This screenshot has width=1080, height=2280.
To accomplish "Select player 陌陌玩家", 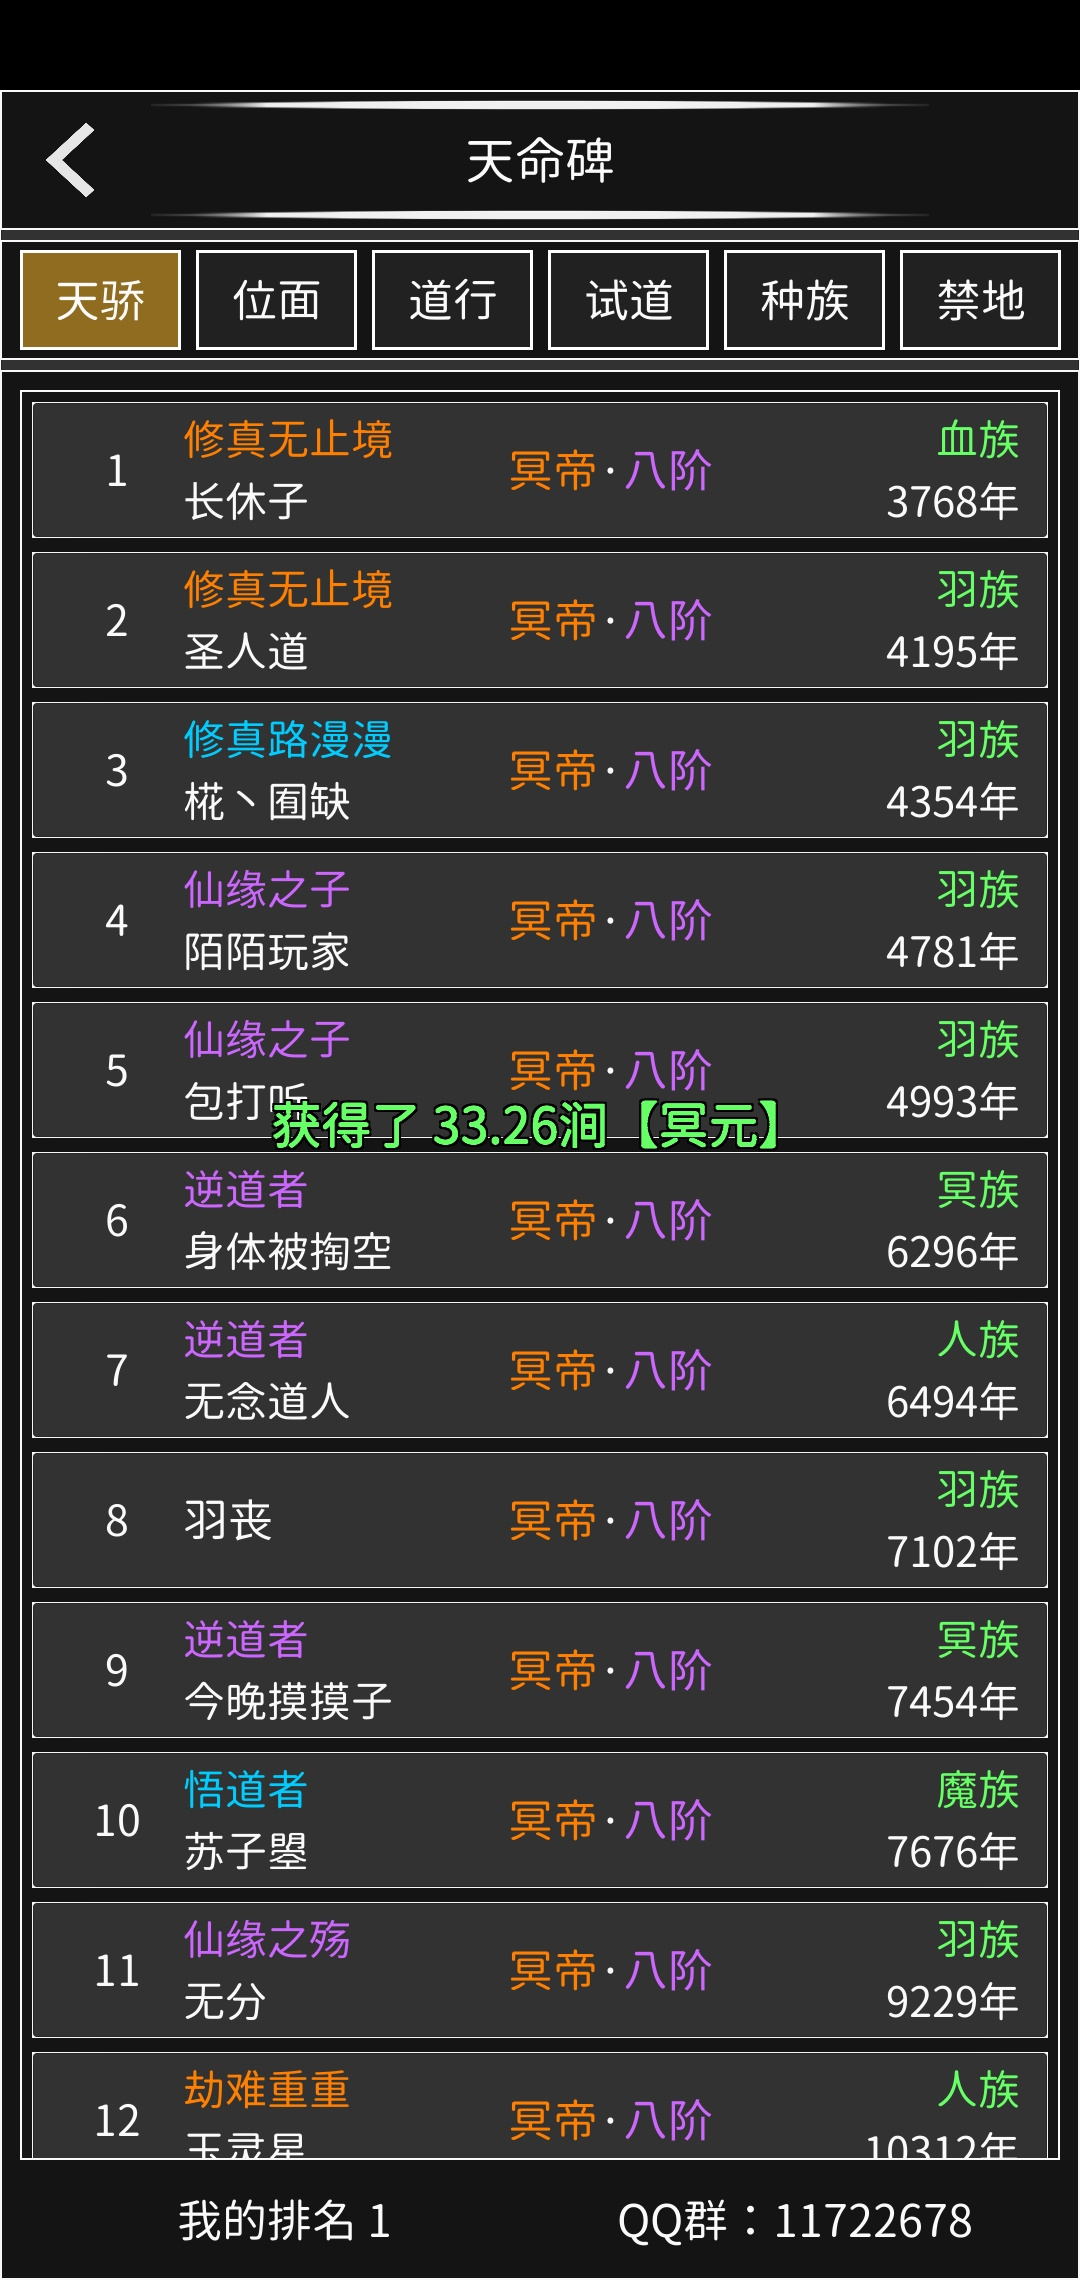I will tap(540, 920).
